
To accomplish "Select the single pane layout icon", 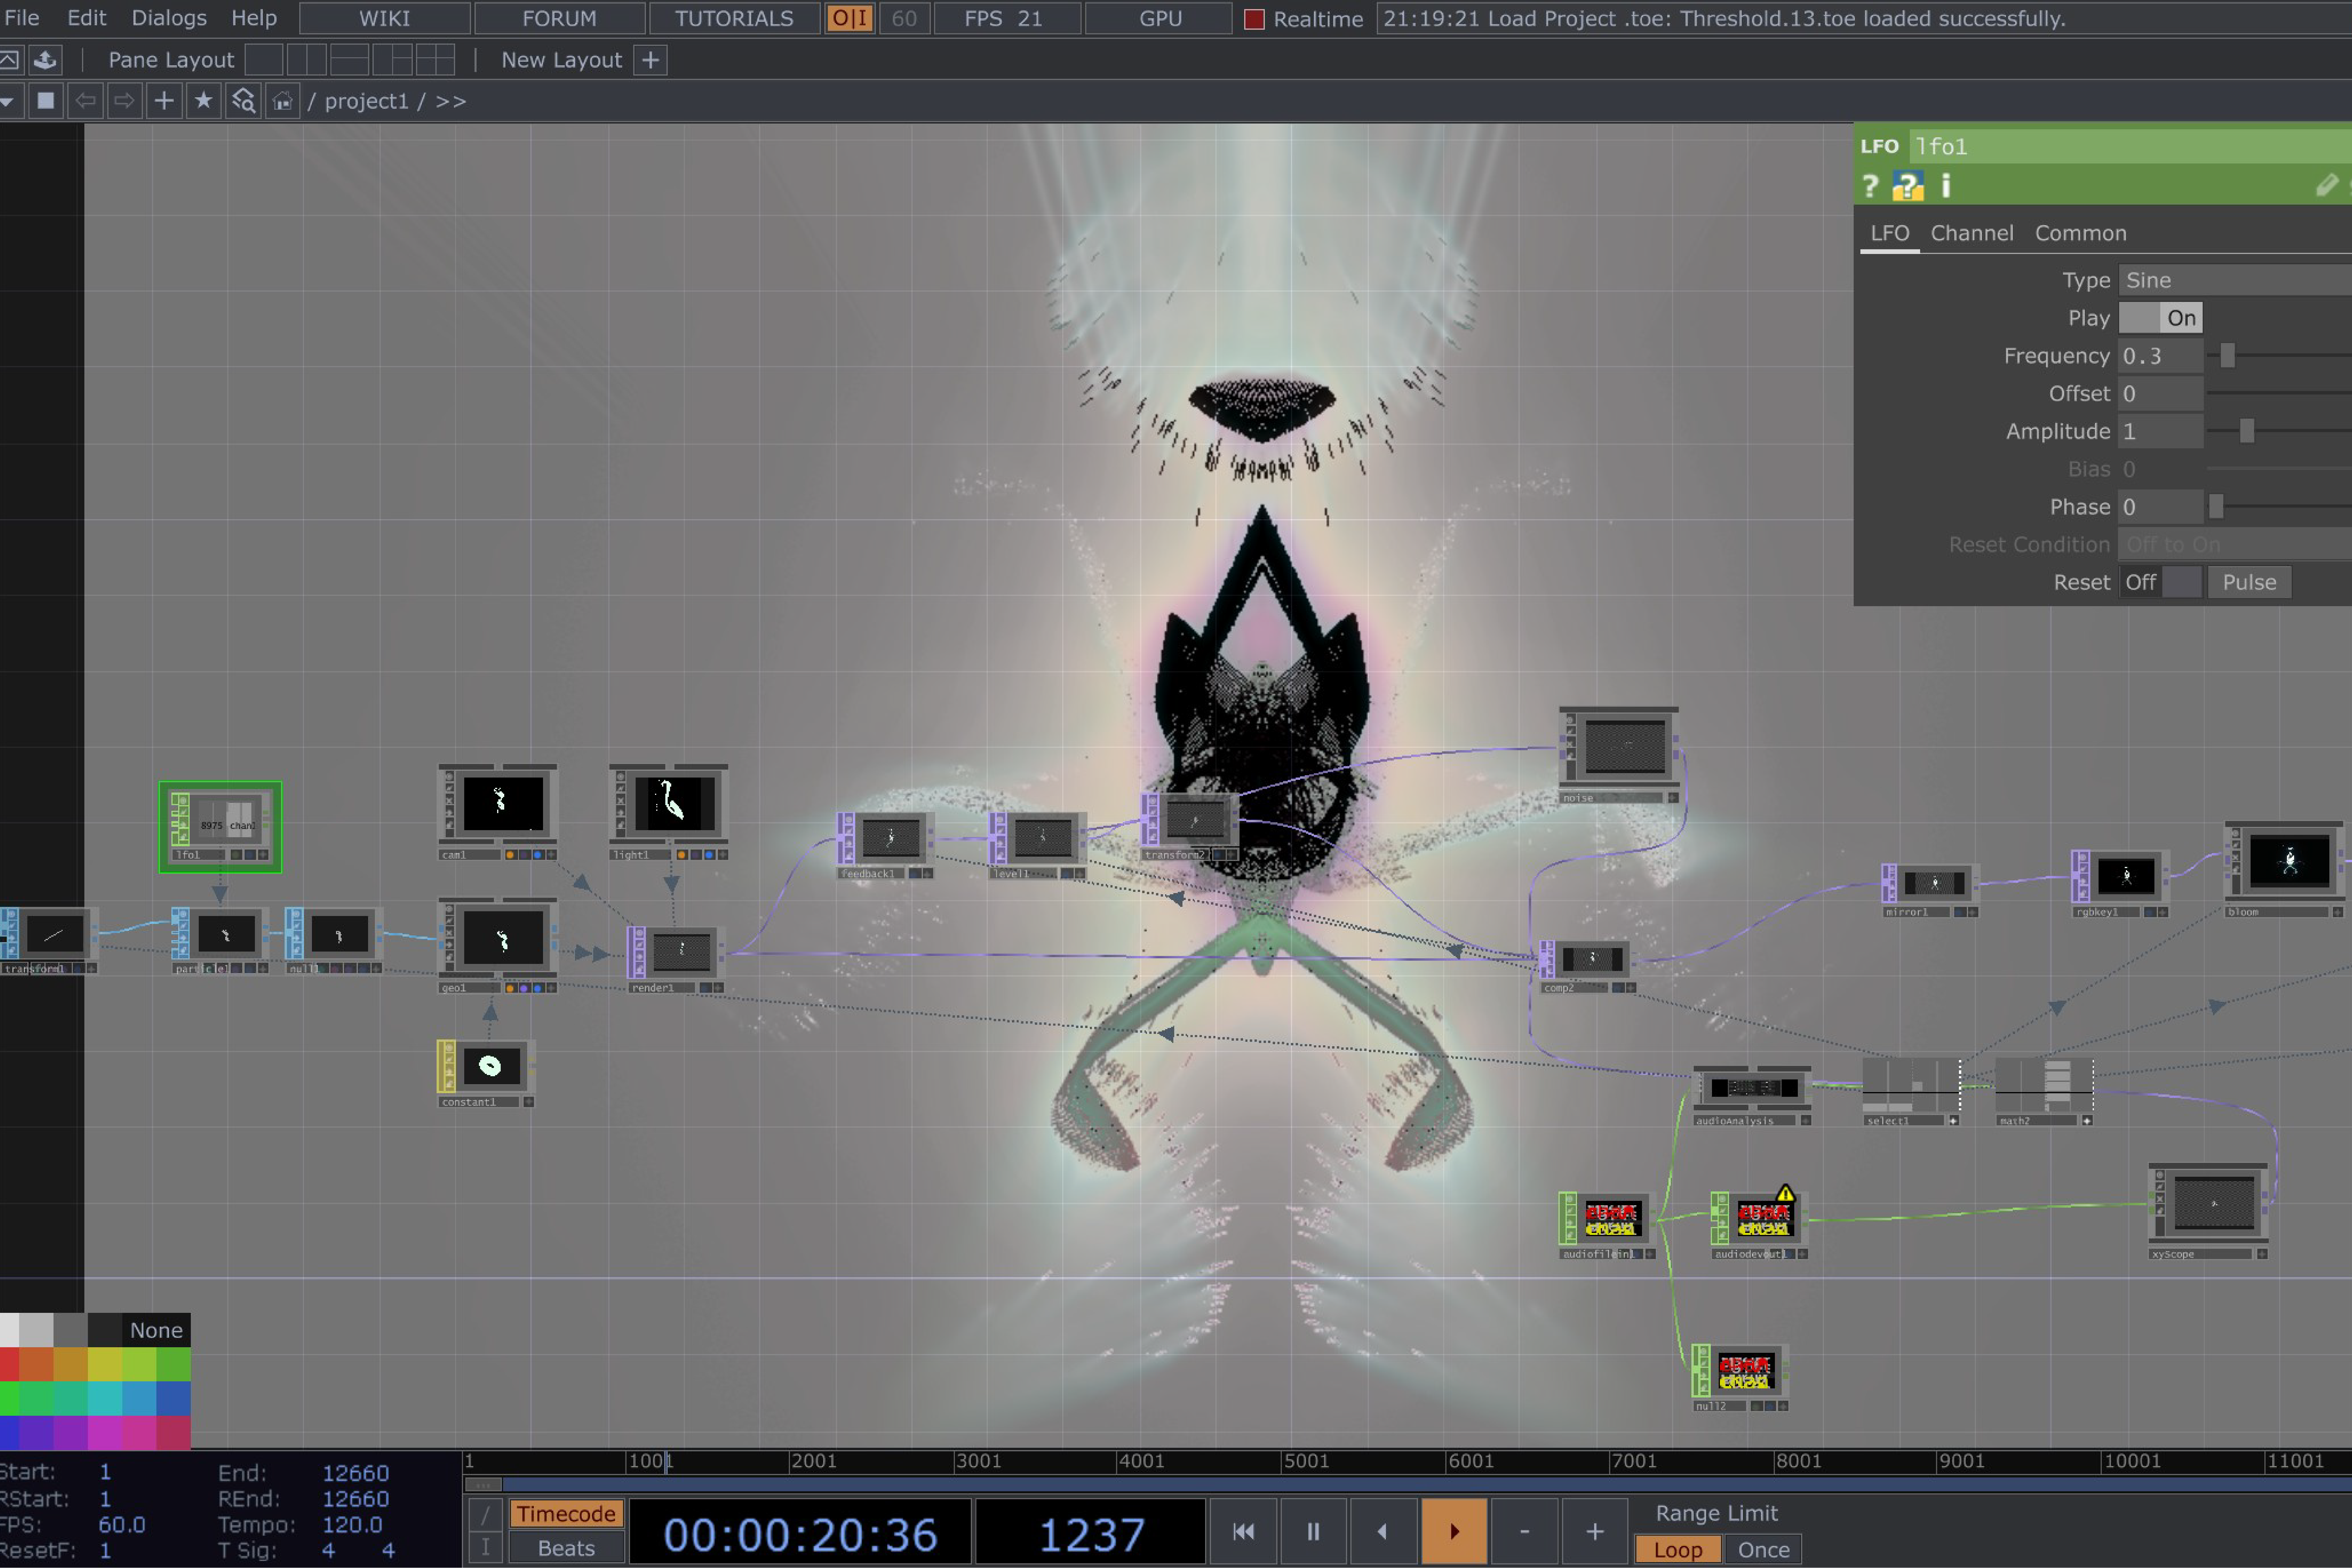I will point(264,60).
